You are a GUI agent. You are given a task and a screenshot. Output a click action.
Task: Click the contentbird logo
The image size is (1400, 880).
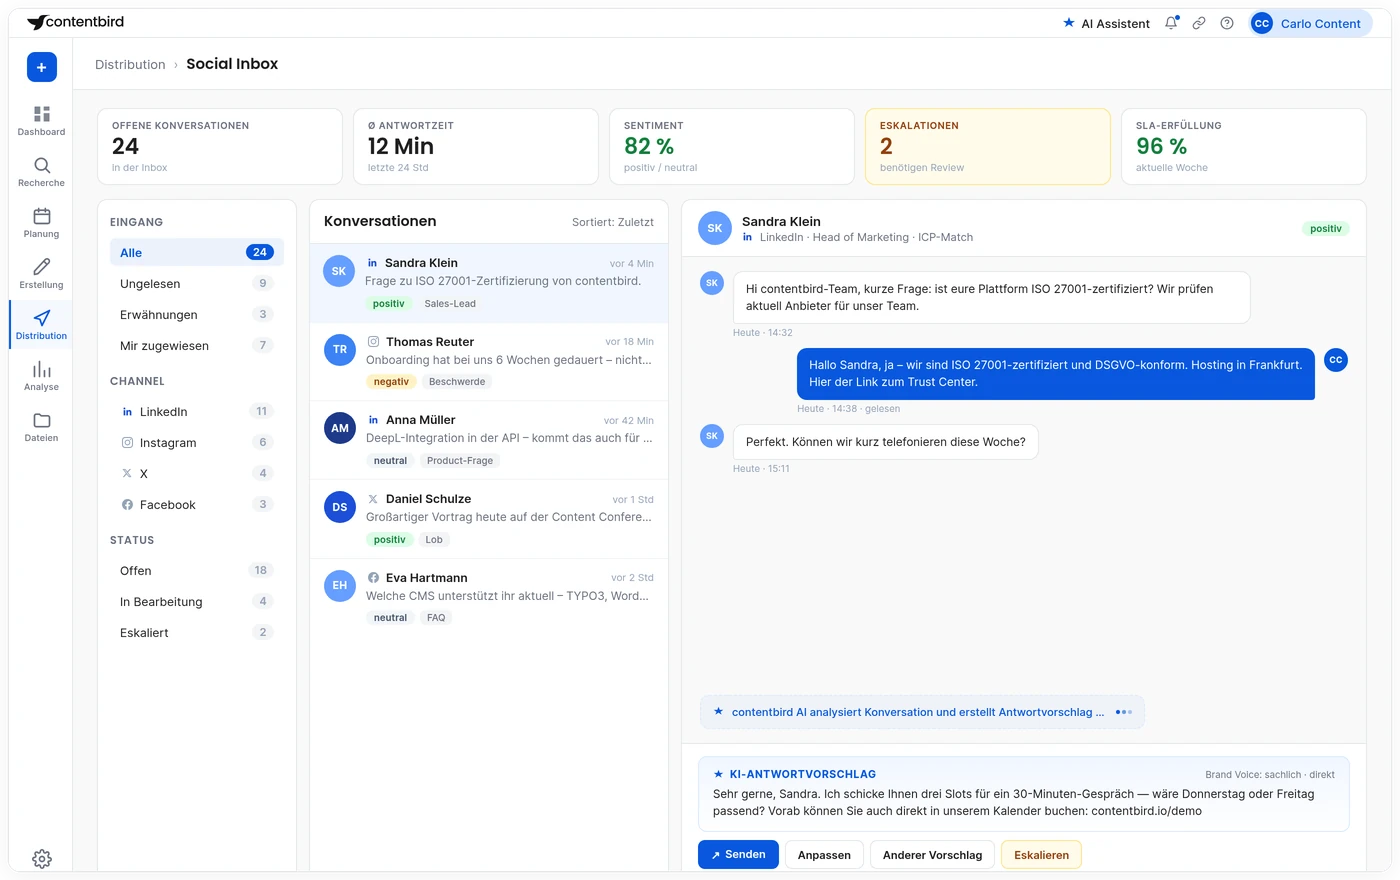(x=76, y=22)
